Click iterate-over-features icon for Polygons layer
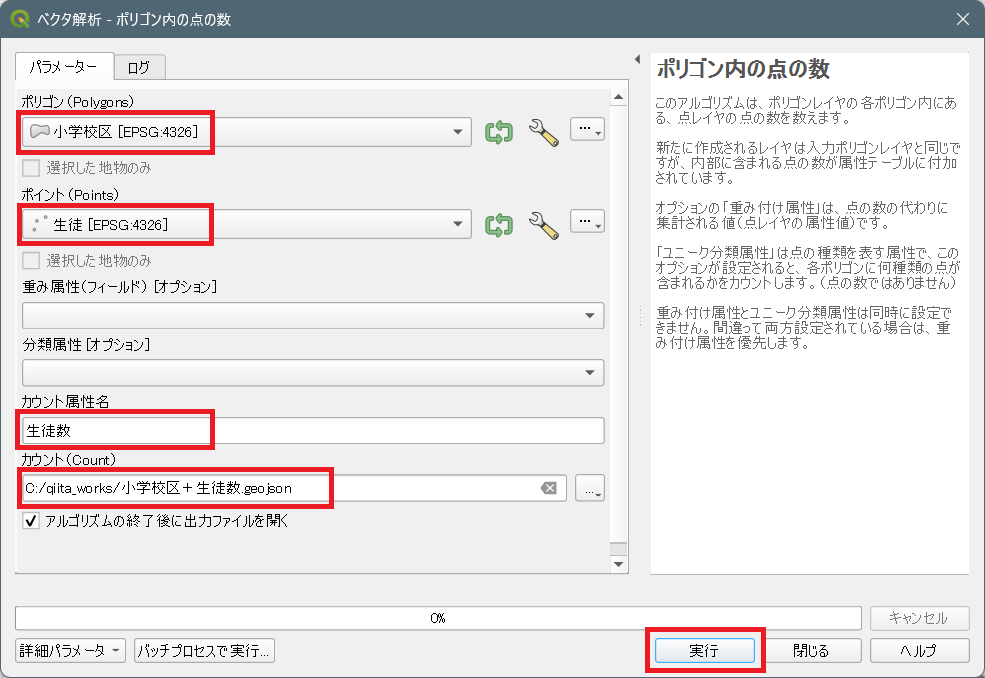This screenshot has height=678, width=985. [x=499, y=132]
